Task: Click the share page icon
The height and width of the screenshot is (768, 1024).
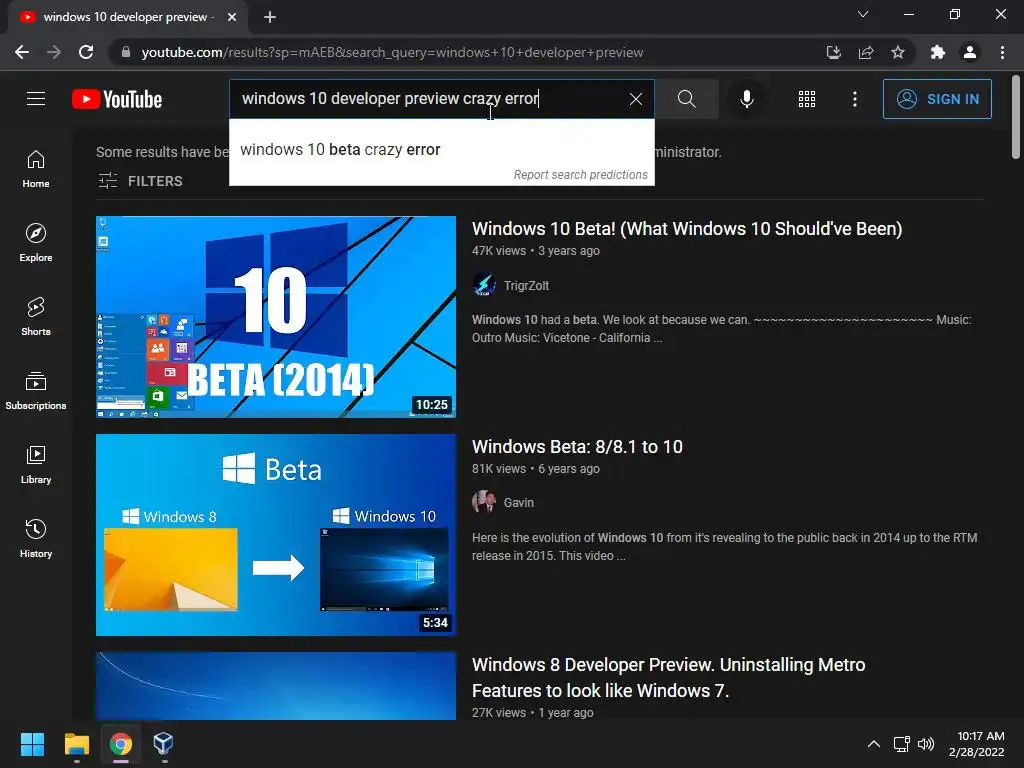Action: (866, 52)
